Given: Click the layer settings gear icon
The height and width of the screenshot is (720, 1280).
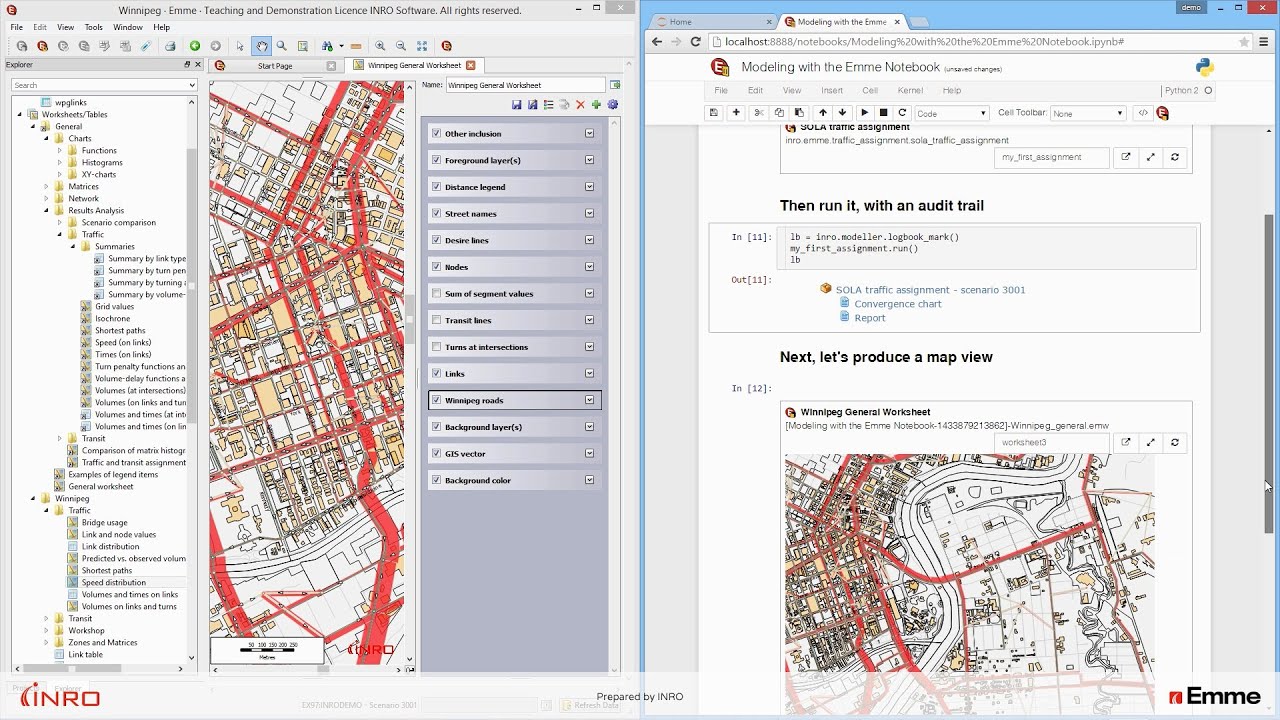Looking at the screenshot, I should [x=612, y=104].
